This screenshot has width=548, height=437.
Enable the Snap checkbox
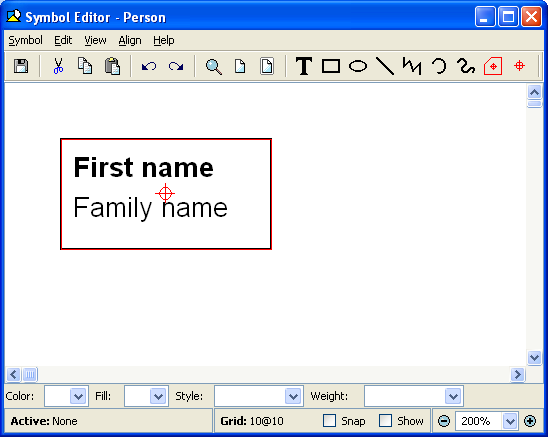[329, 421]
